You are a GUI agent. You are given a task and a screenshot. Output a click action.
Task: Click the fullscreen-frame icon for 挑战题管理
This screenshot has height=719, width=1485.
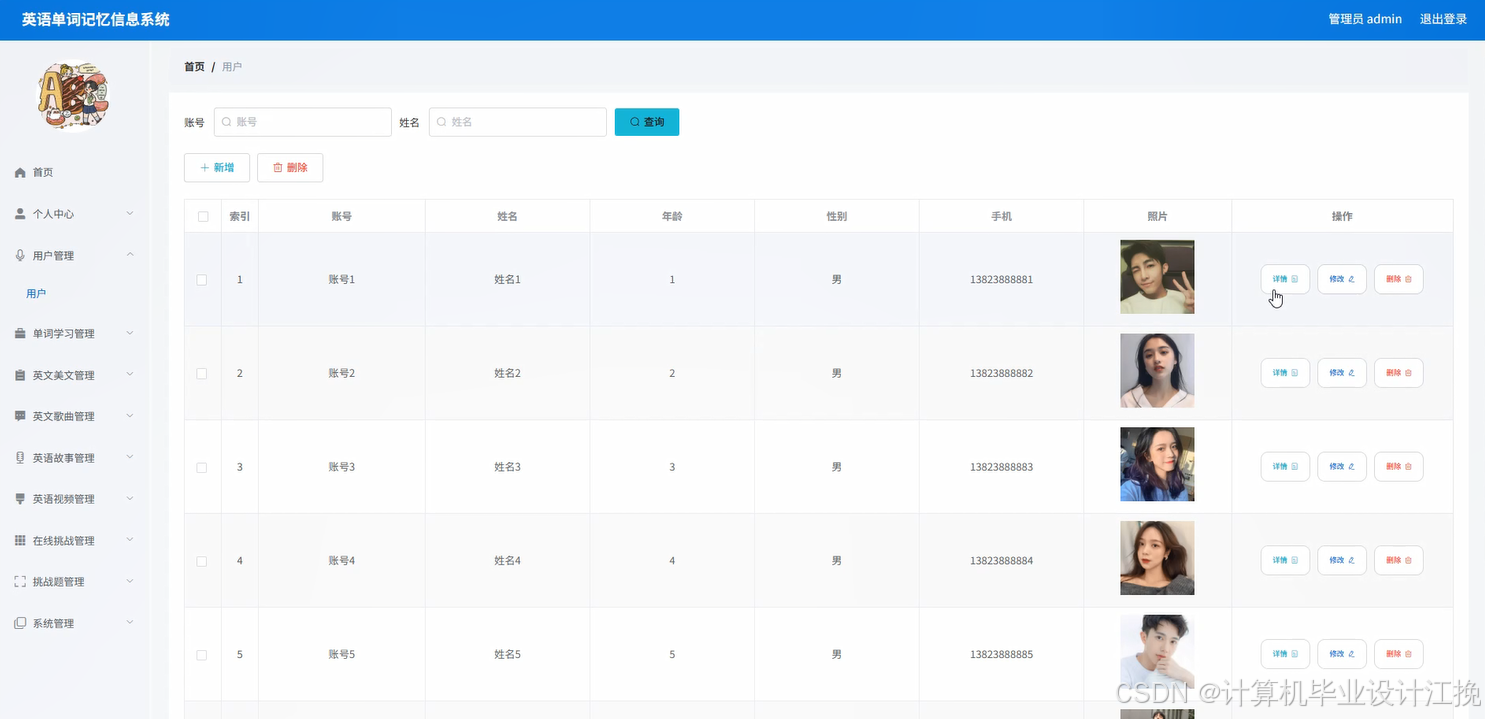20,582
